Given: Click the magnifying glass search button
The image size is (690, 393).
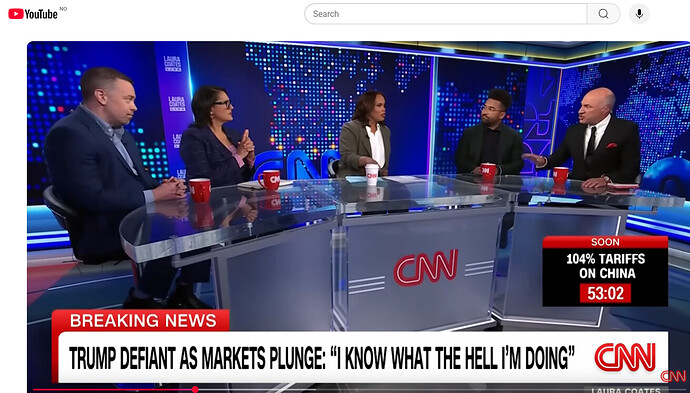Looking at the screenshot, I should point(603,14).
